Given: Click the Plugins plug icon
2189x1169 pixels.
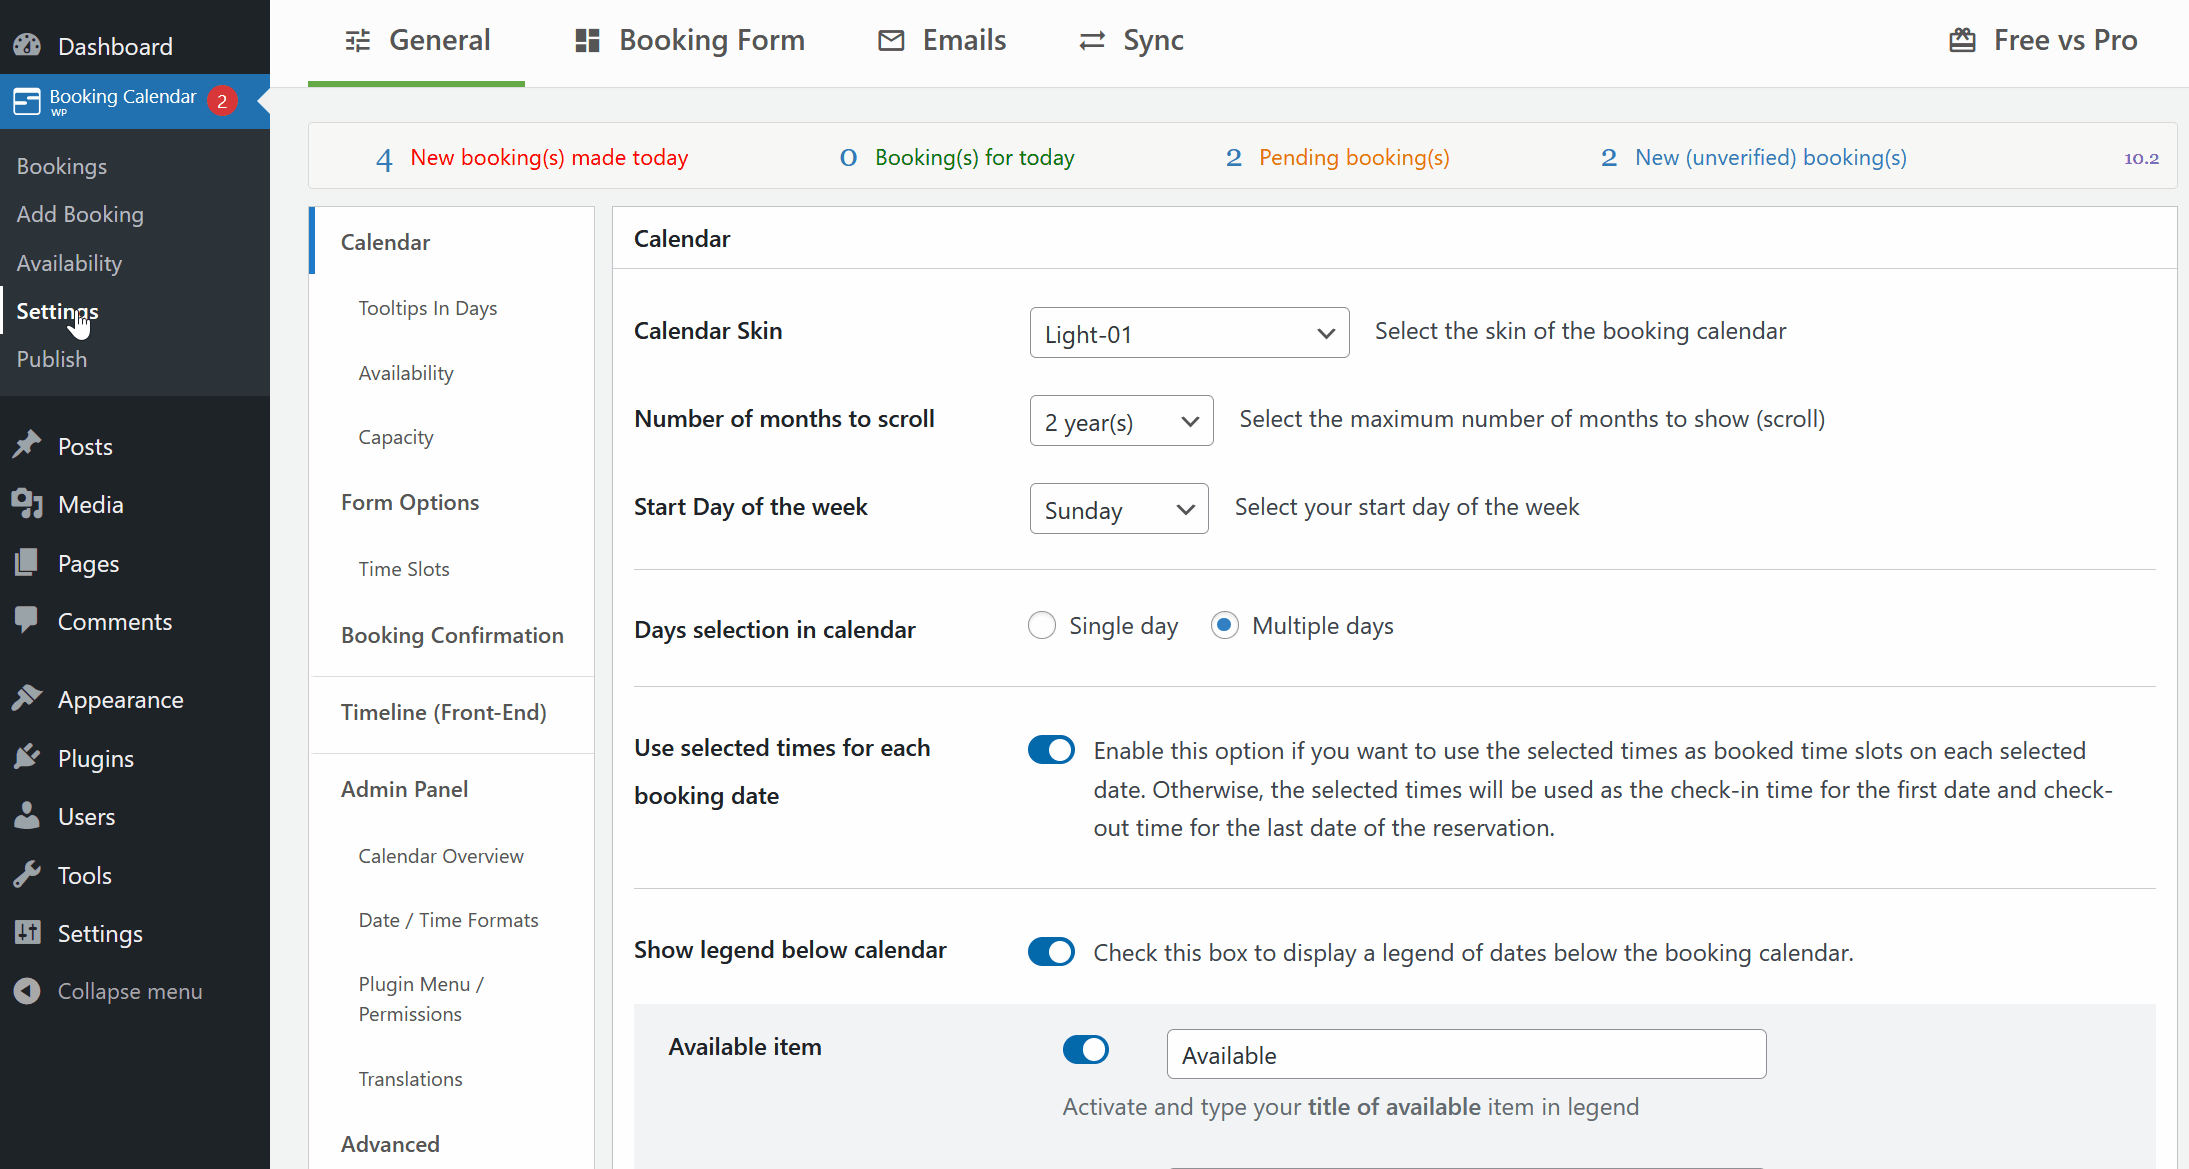Looking at the screenshot, I should [27, 758].
